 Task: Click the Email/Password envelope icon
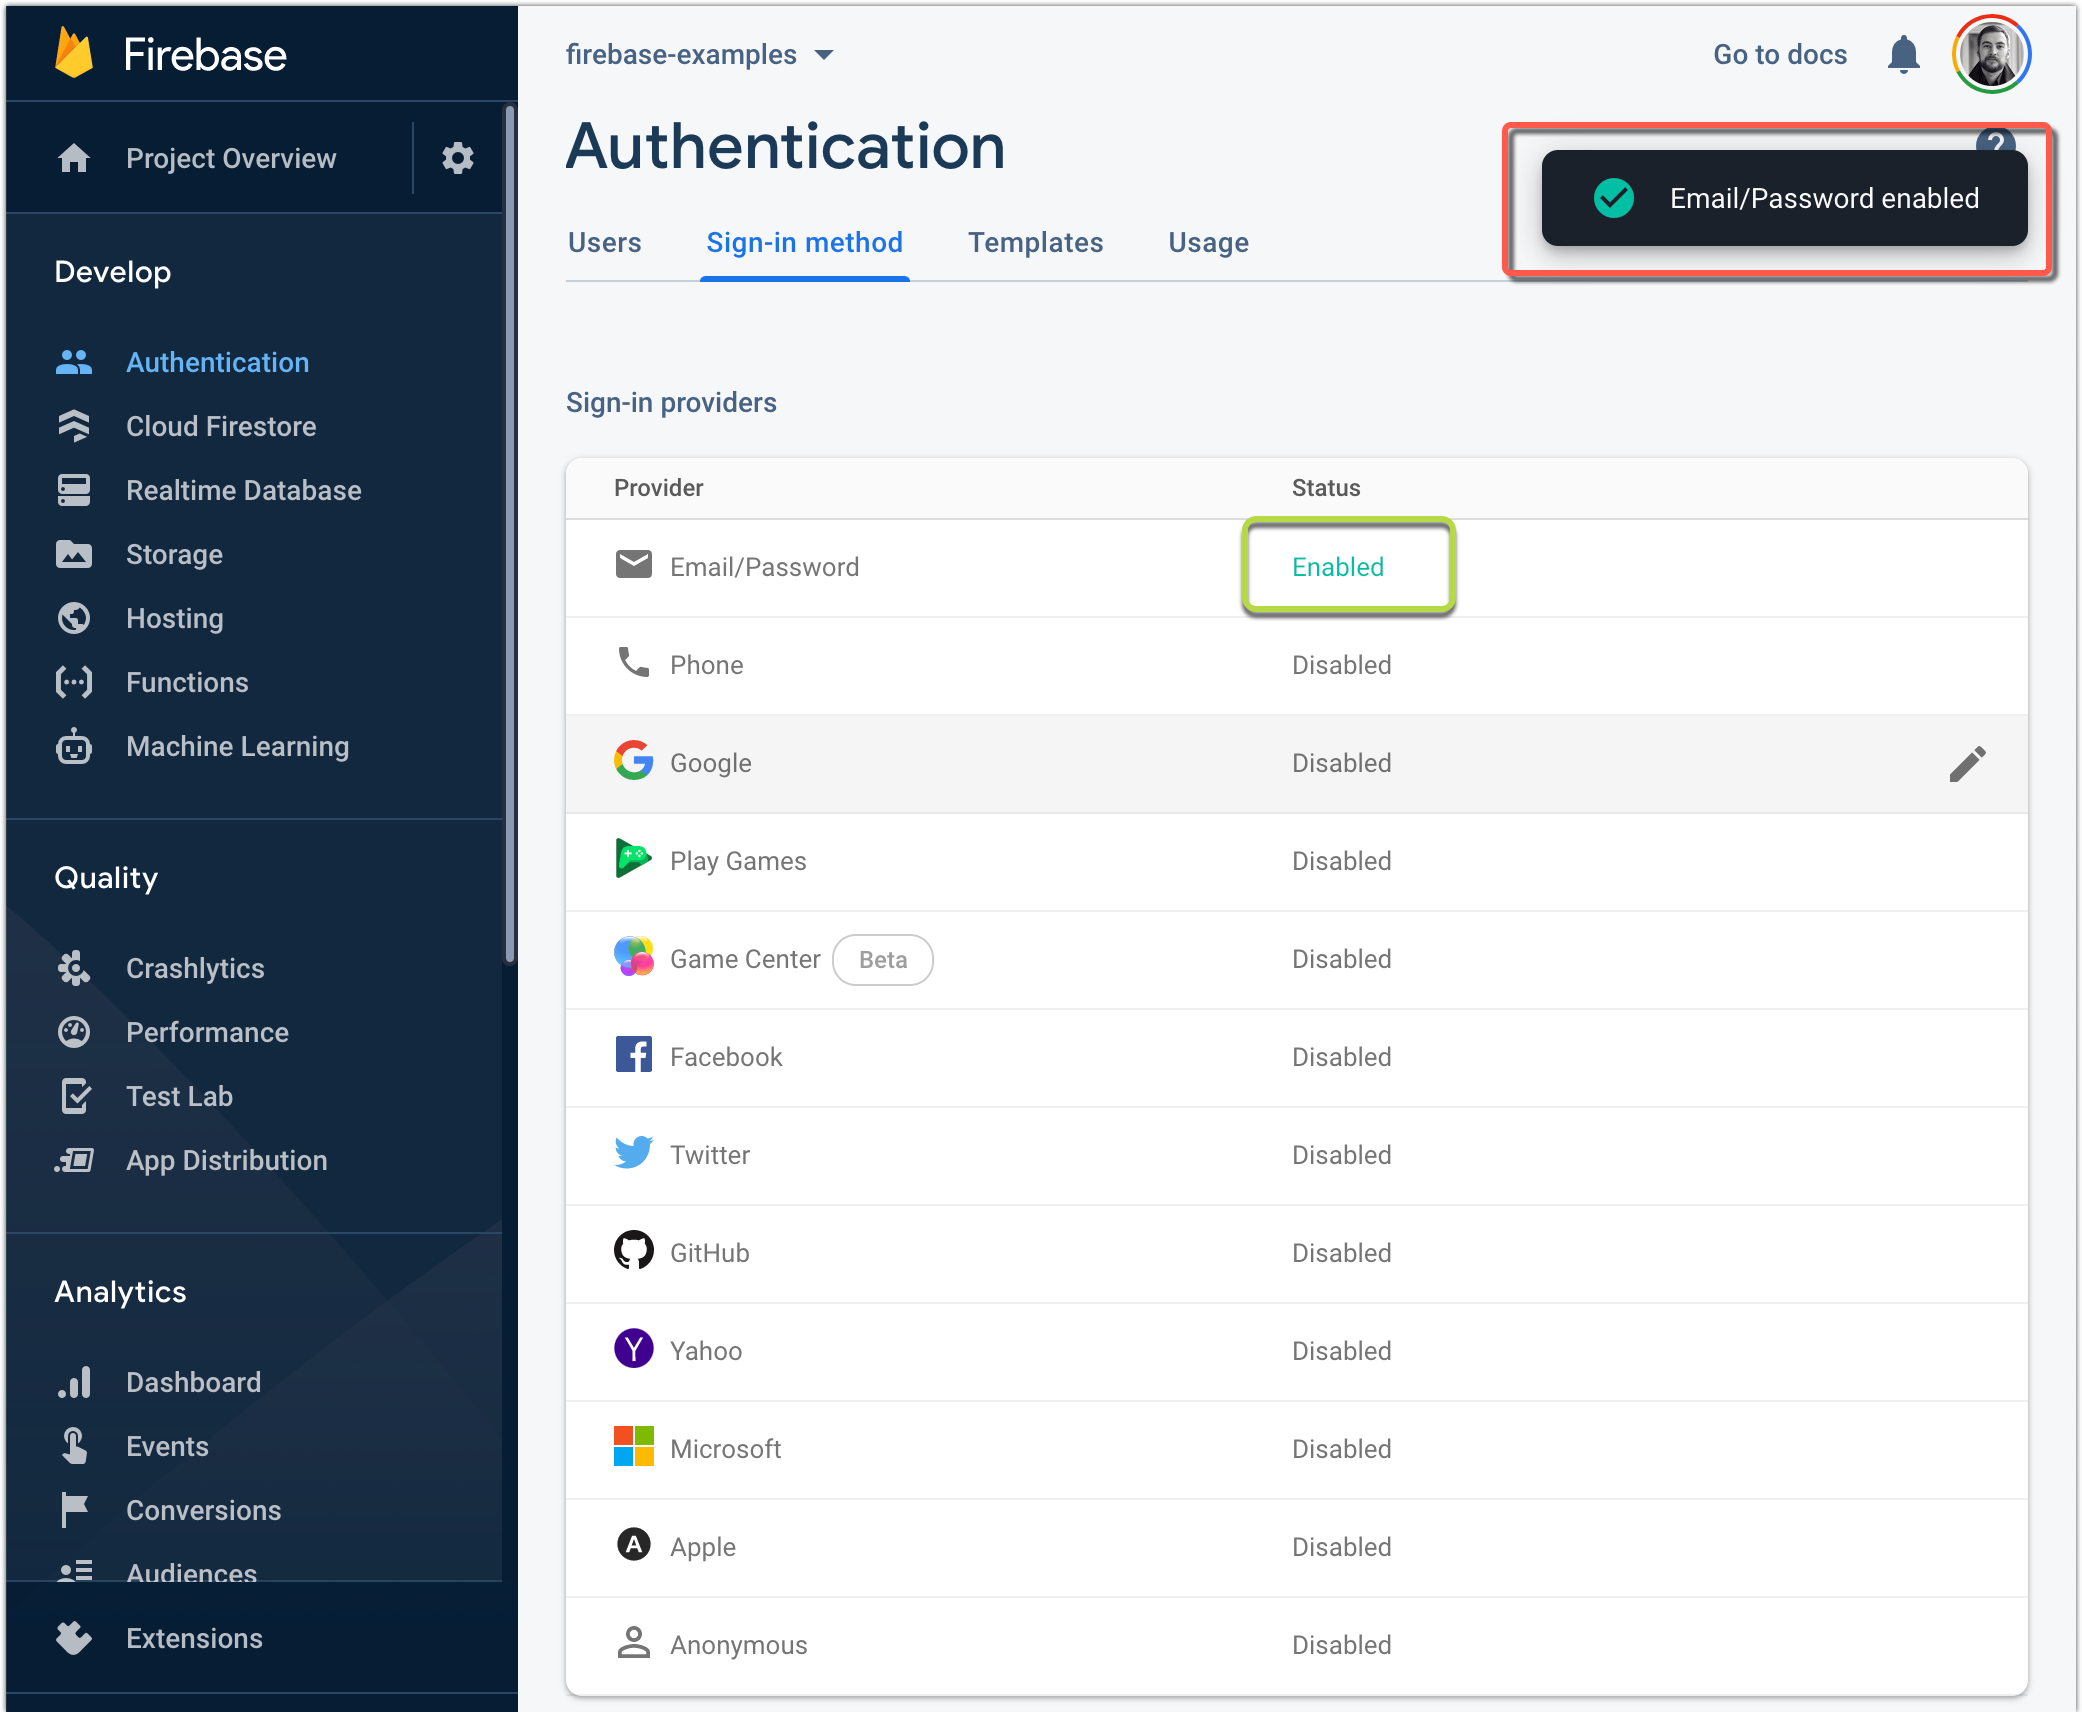[x=633, y=565]
